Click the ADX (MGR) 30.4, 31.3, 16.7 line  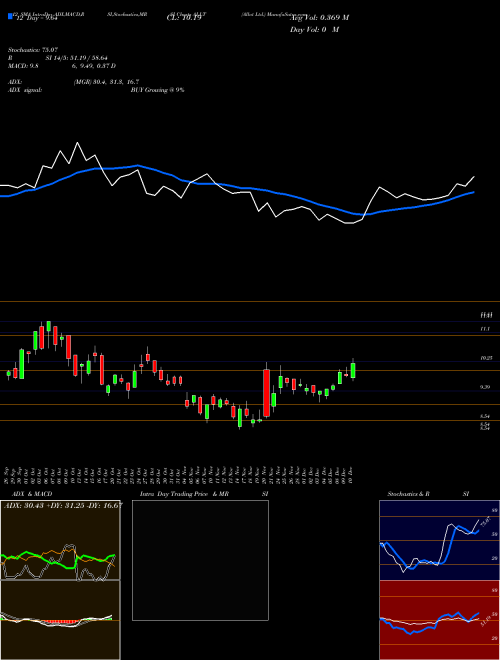[x=73, y=82]
